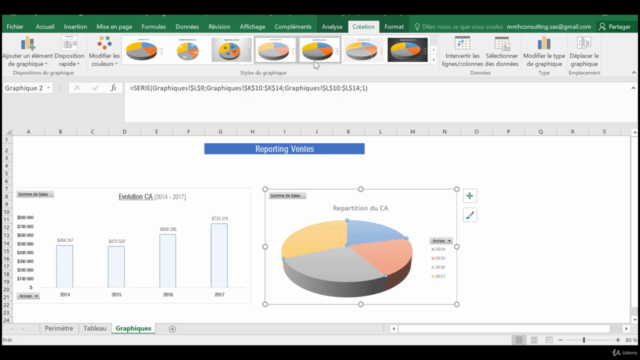Click the account email mmhconsulting.sas@gmail.com
Viewport: 640px width, 360px height.
pos(549,27)
